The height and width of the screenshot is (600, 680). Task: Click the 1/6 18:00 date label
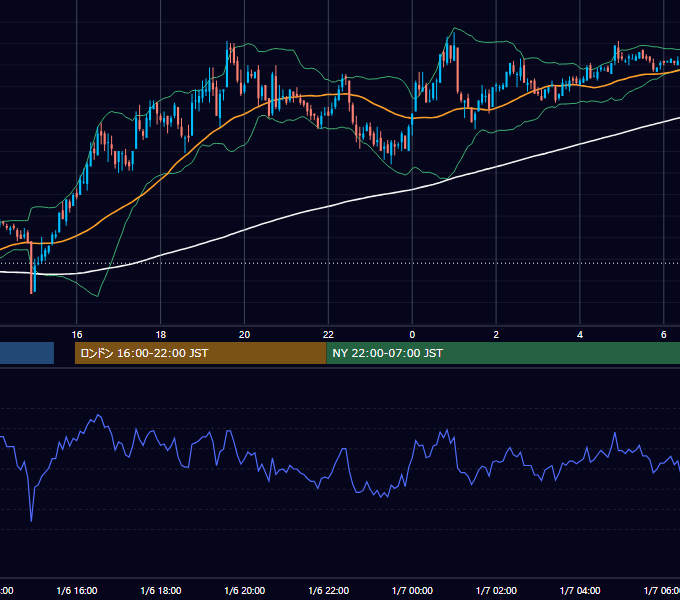[x=161, y=590]
